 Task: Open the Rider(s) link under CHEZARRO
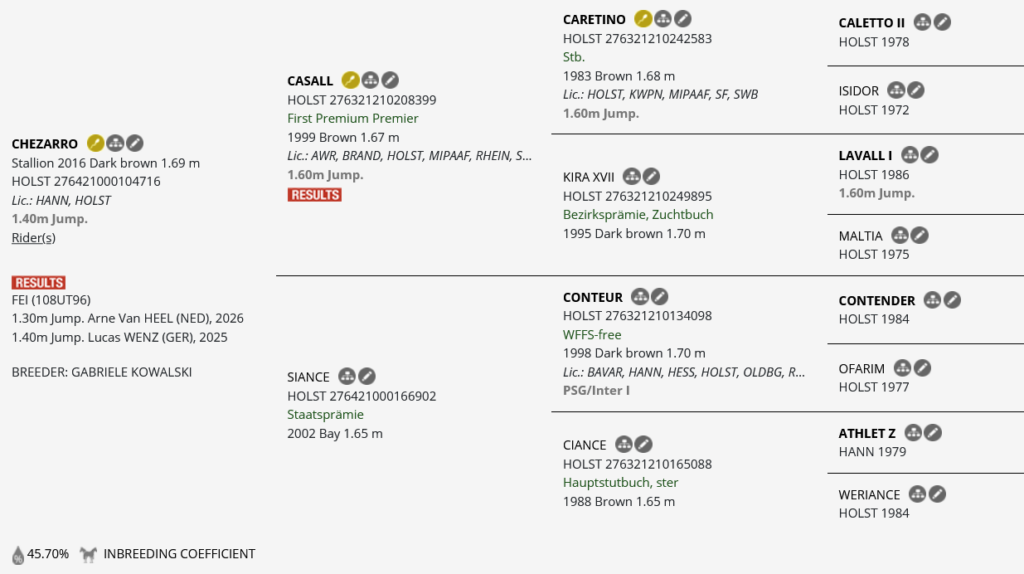[x=33, y=238]
